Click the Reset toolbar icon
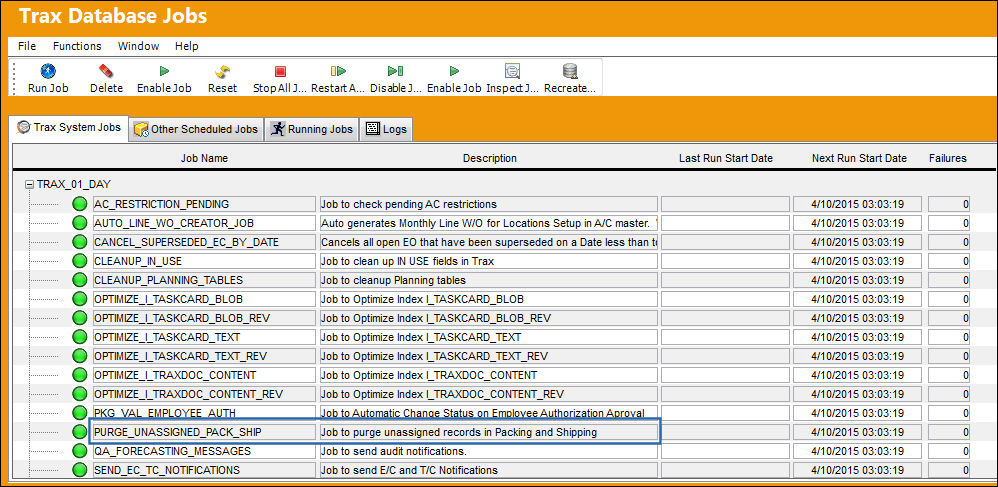Image resolution: width=998 pixels, height=487 pixels. pos(222,71)
